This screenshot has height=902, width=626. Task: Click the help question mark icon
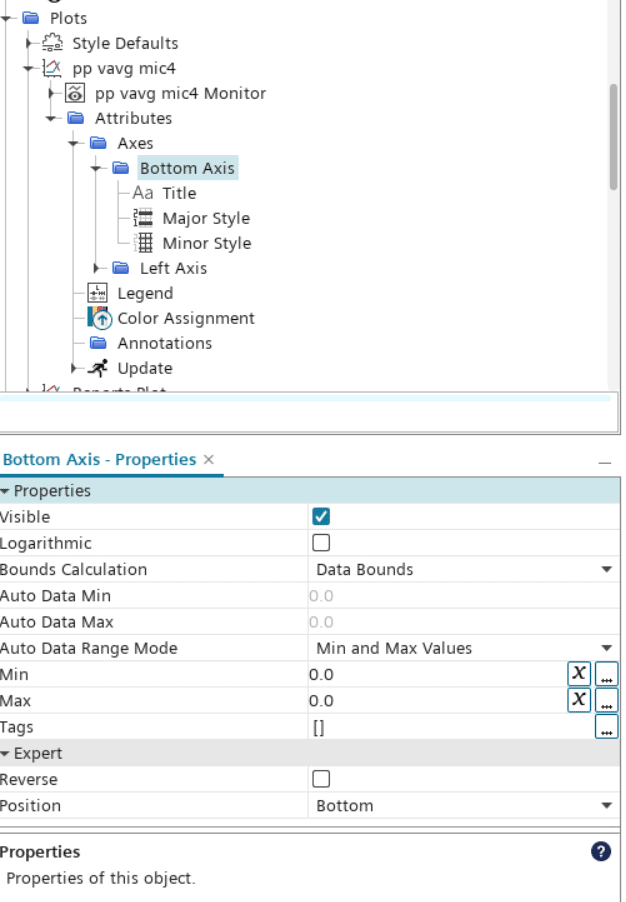coord(601,851)
